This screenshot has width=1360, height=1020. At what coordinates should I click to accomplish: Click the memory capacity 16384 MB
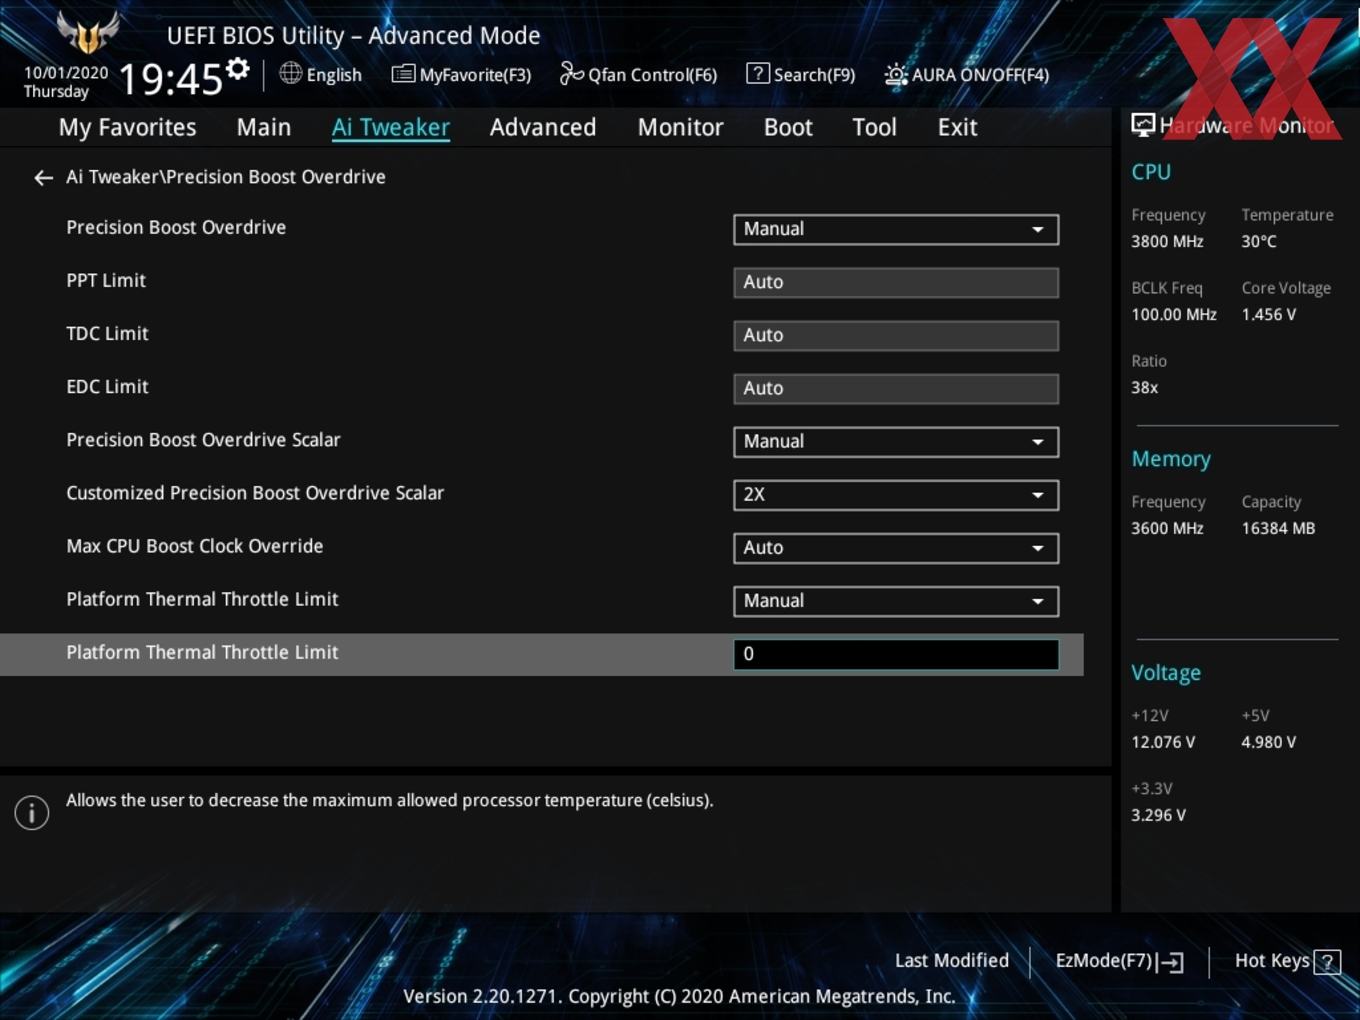(1278, 528)
